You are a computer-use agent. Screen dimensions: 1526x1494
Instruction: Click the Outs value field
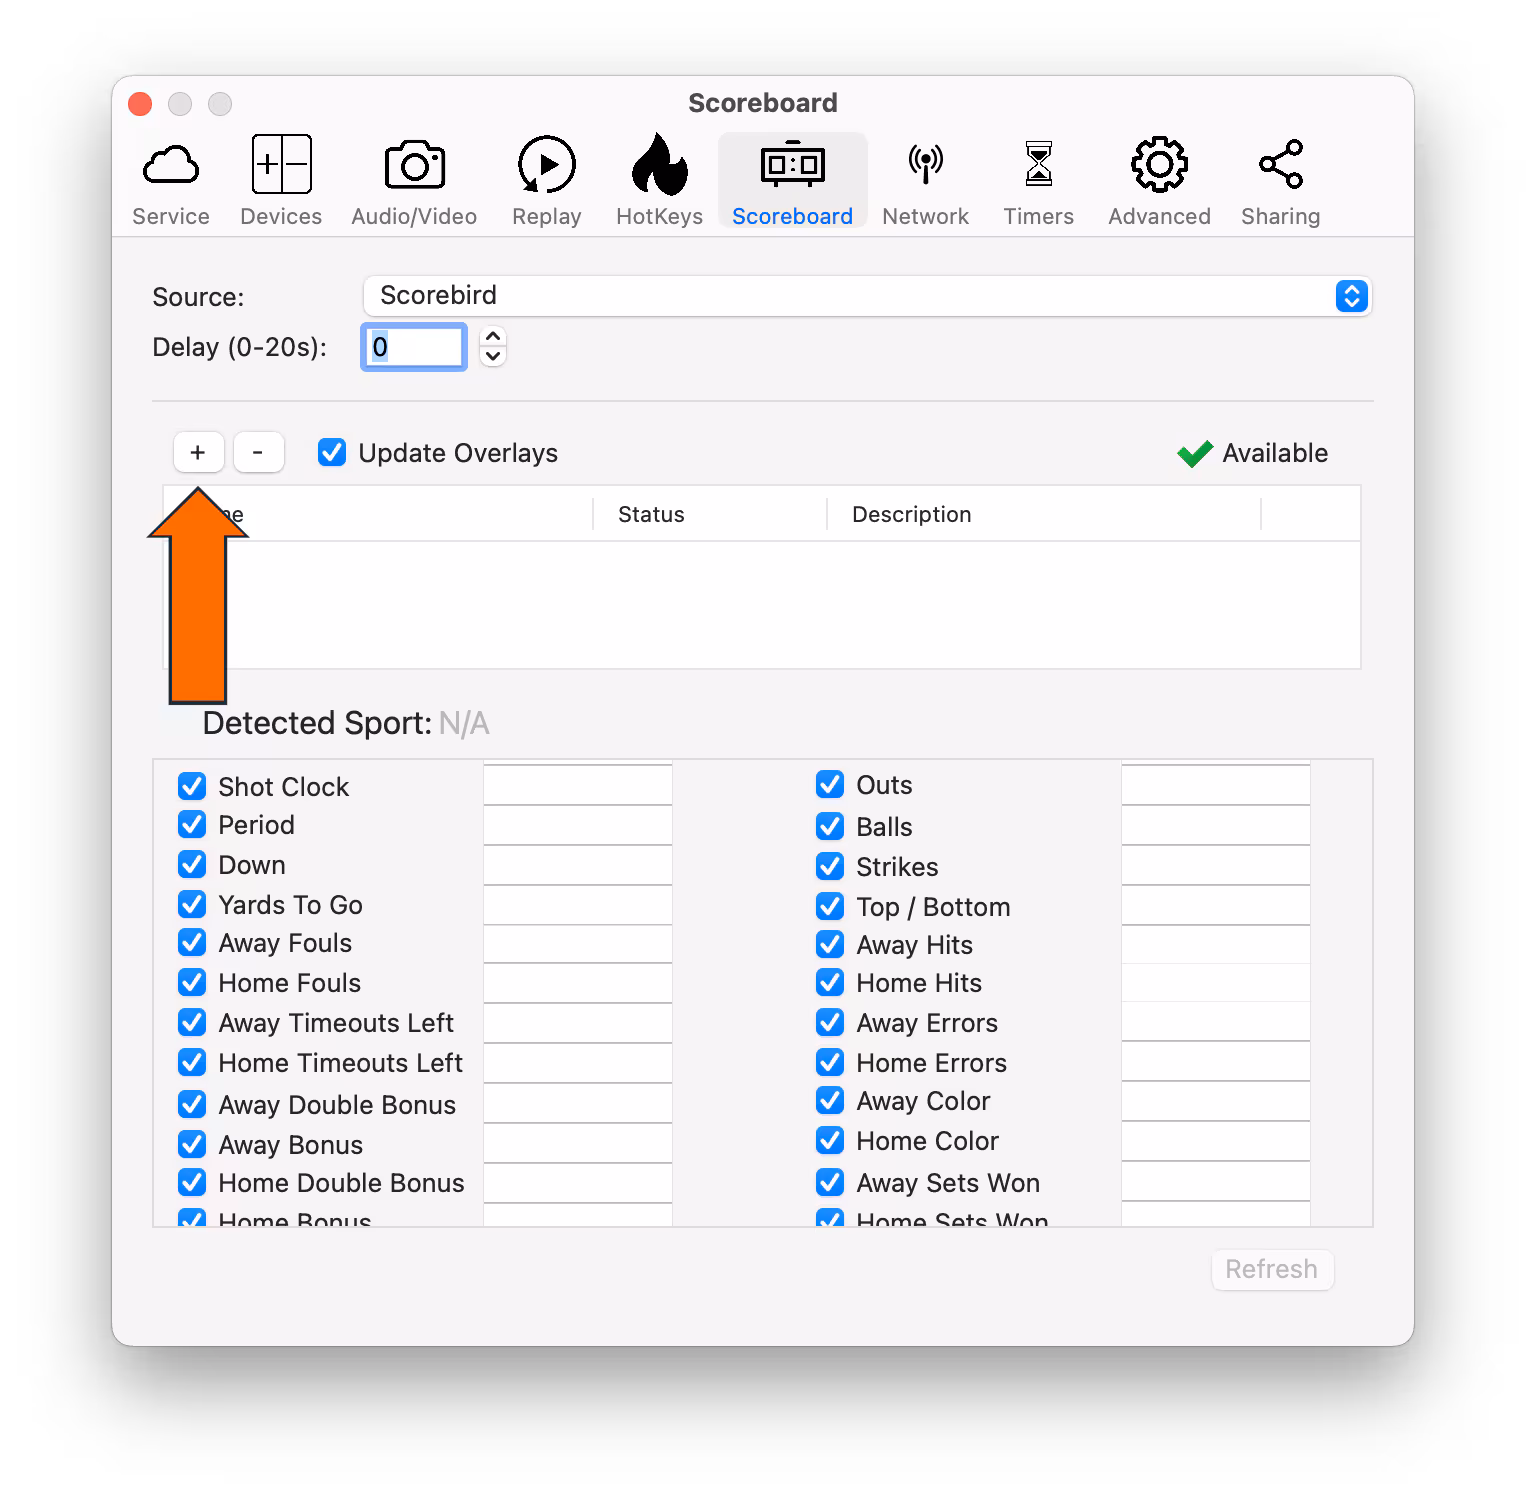1216,785
